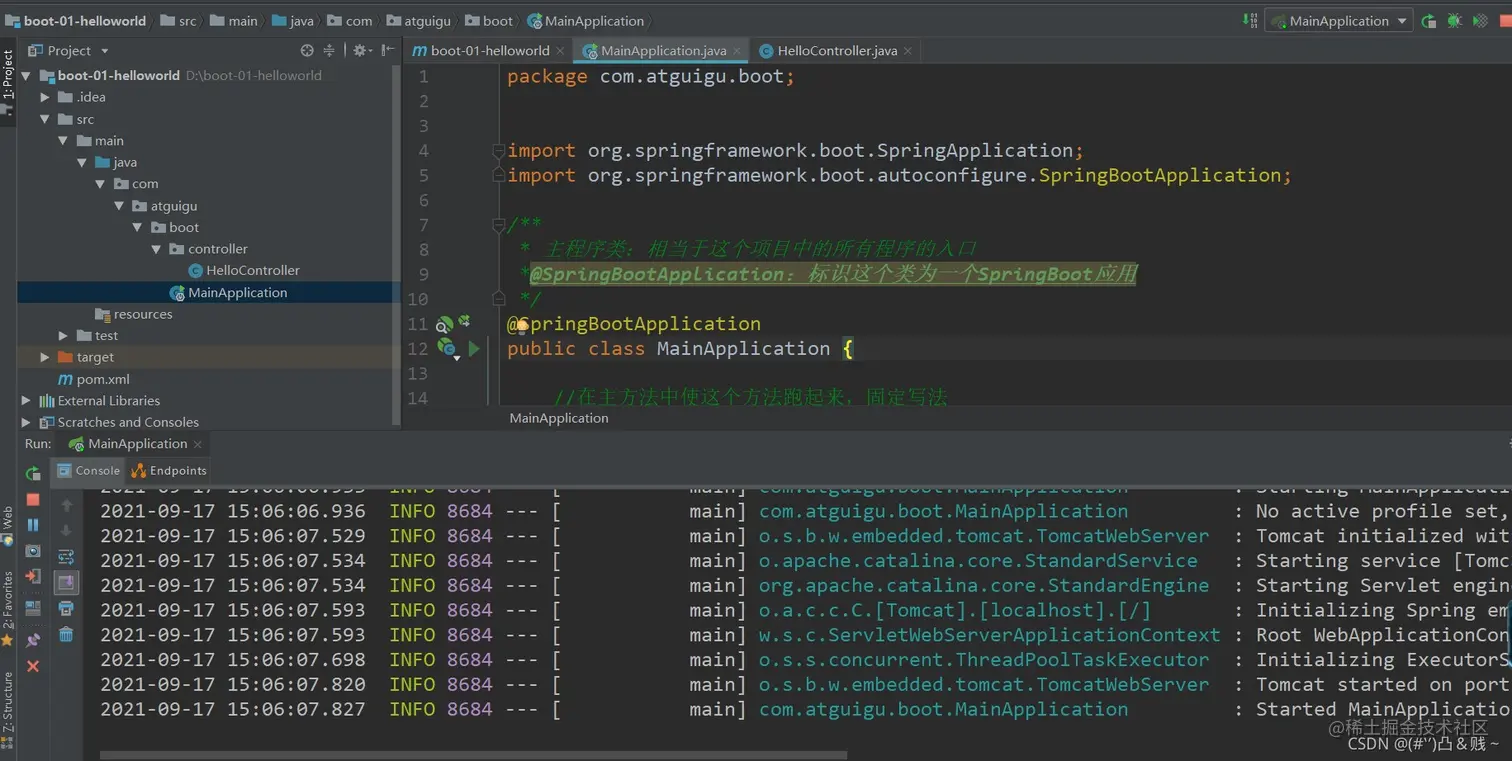1512x761 pixels.
Task: Open the 1: Project side tool window
Action: pyautogui.click(x=8, y=82)
